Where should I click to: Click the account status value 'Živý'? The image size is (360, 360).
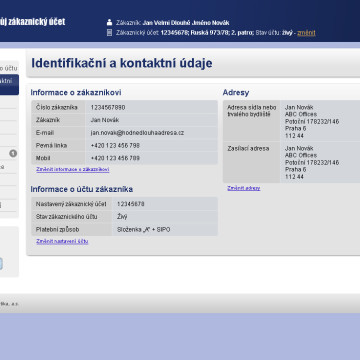tap(122, 217)
